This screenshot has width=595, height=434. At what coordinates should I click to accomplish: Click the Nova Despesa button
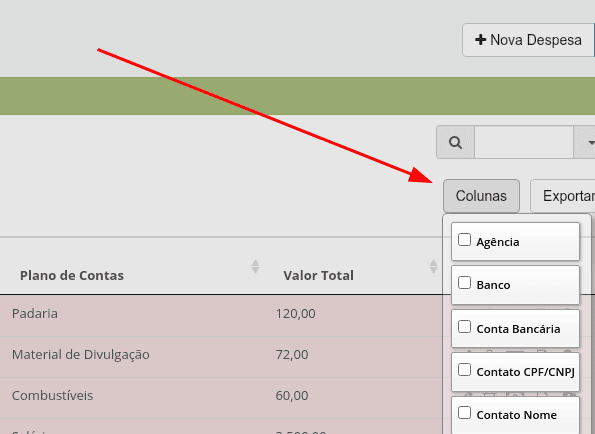528,40
